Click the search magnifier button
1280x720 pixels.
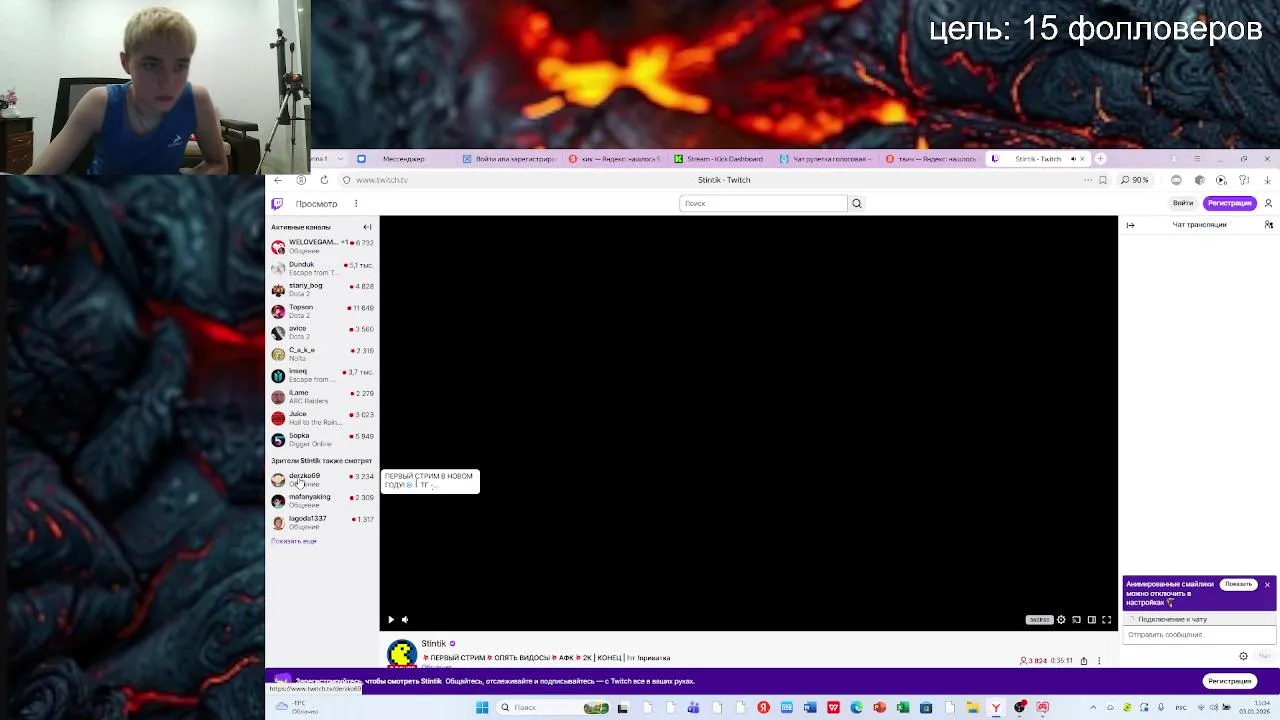[856, 203]
